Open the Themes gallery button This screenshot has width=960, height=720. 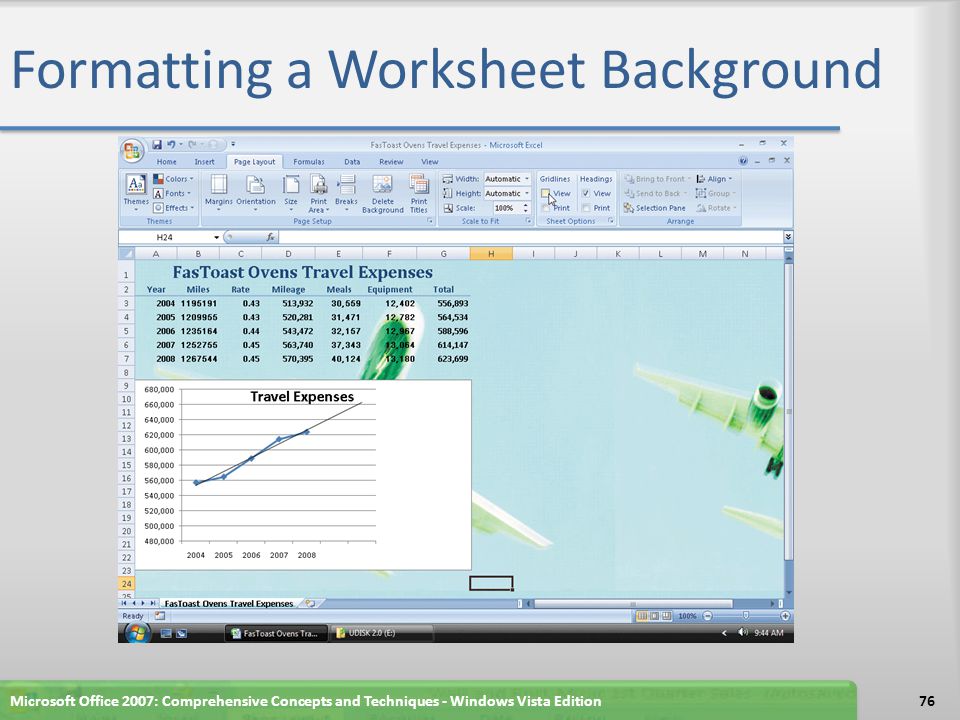pyautogui.click(x=136, y=192)
